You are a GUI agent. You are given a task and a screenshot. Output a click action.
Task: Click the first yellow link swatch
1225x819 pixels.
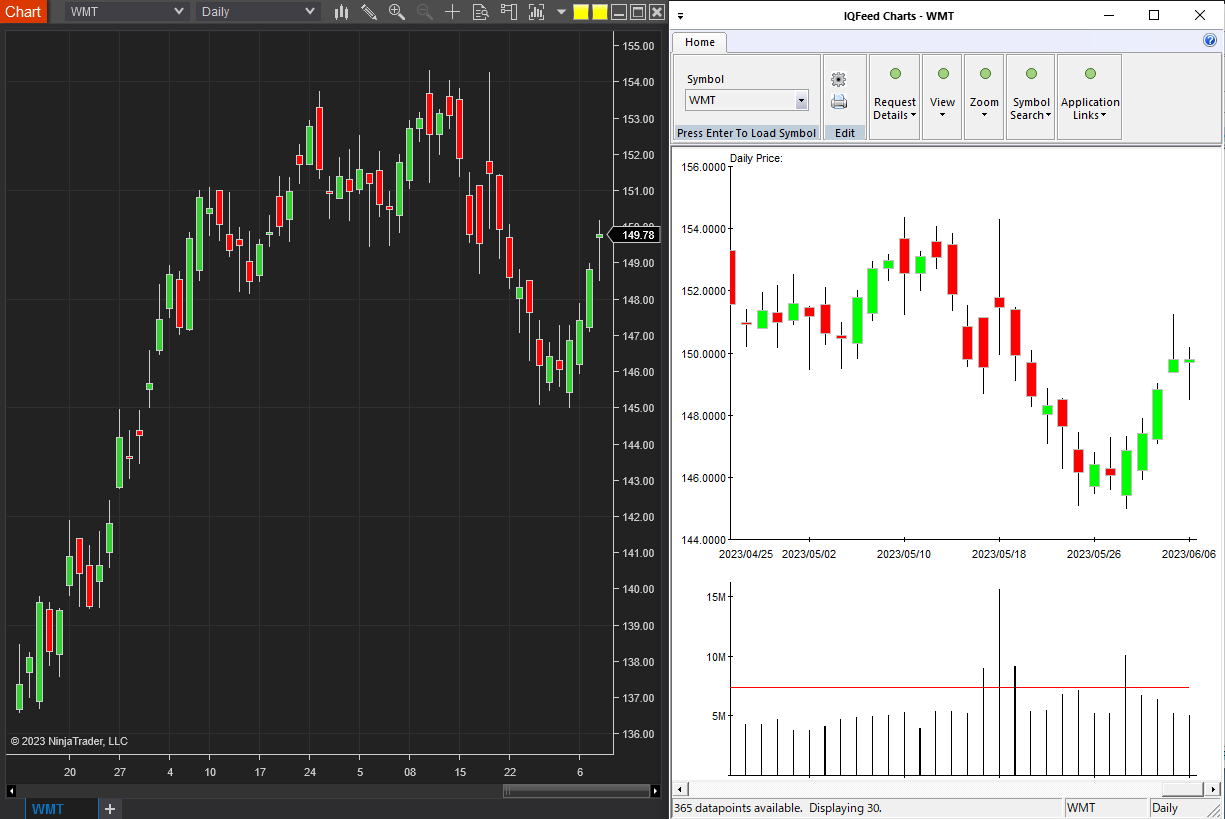[x=580, y=12]
